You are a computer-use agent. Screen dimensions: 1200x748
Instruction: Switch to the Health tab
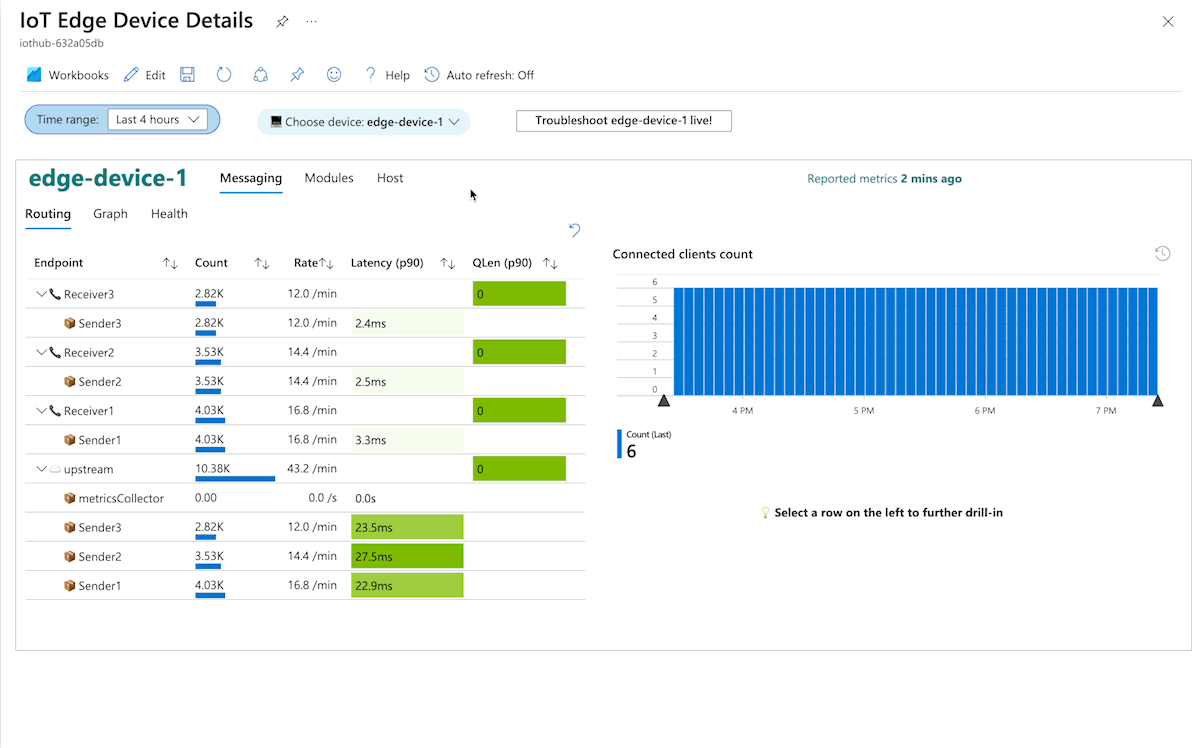[x=169, y=214]
